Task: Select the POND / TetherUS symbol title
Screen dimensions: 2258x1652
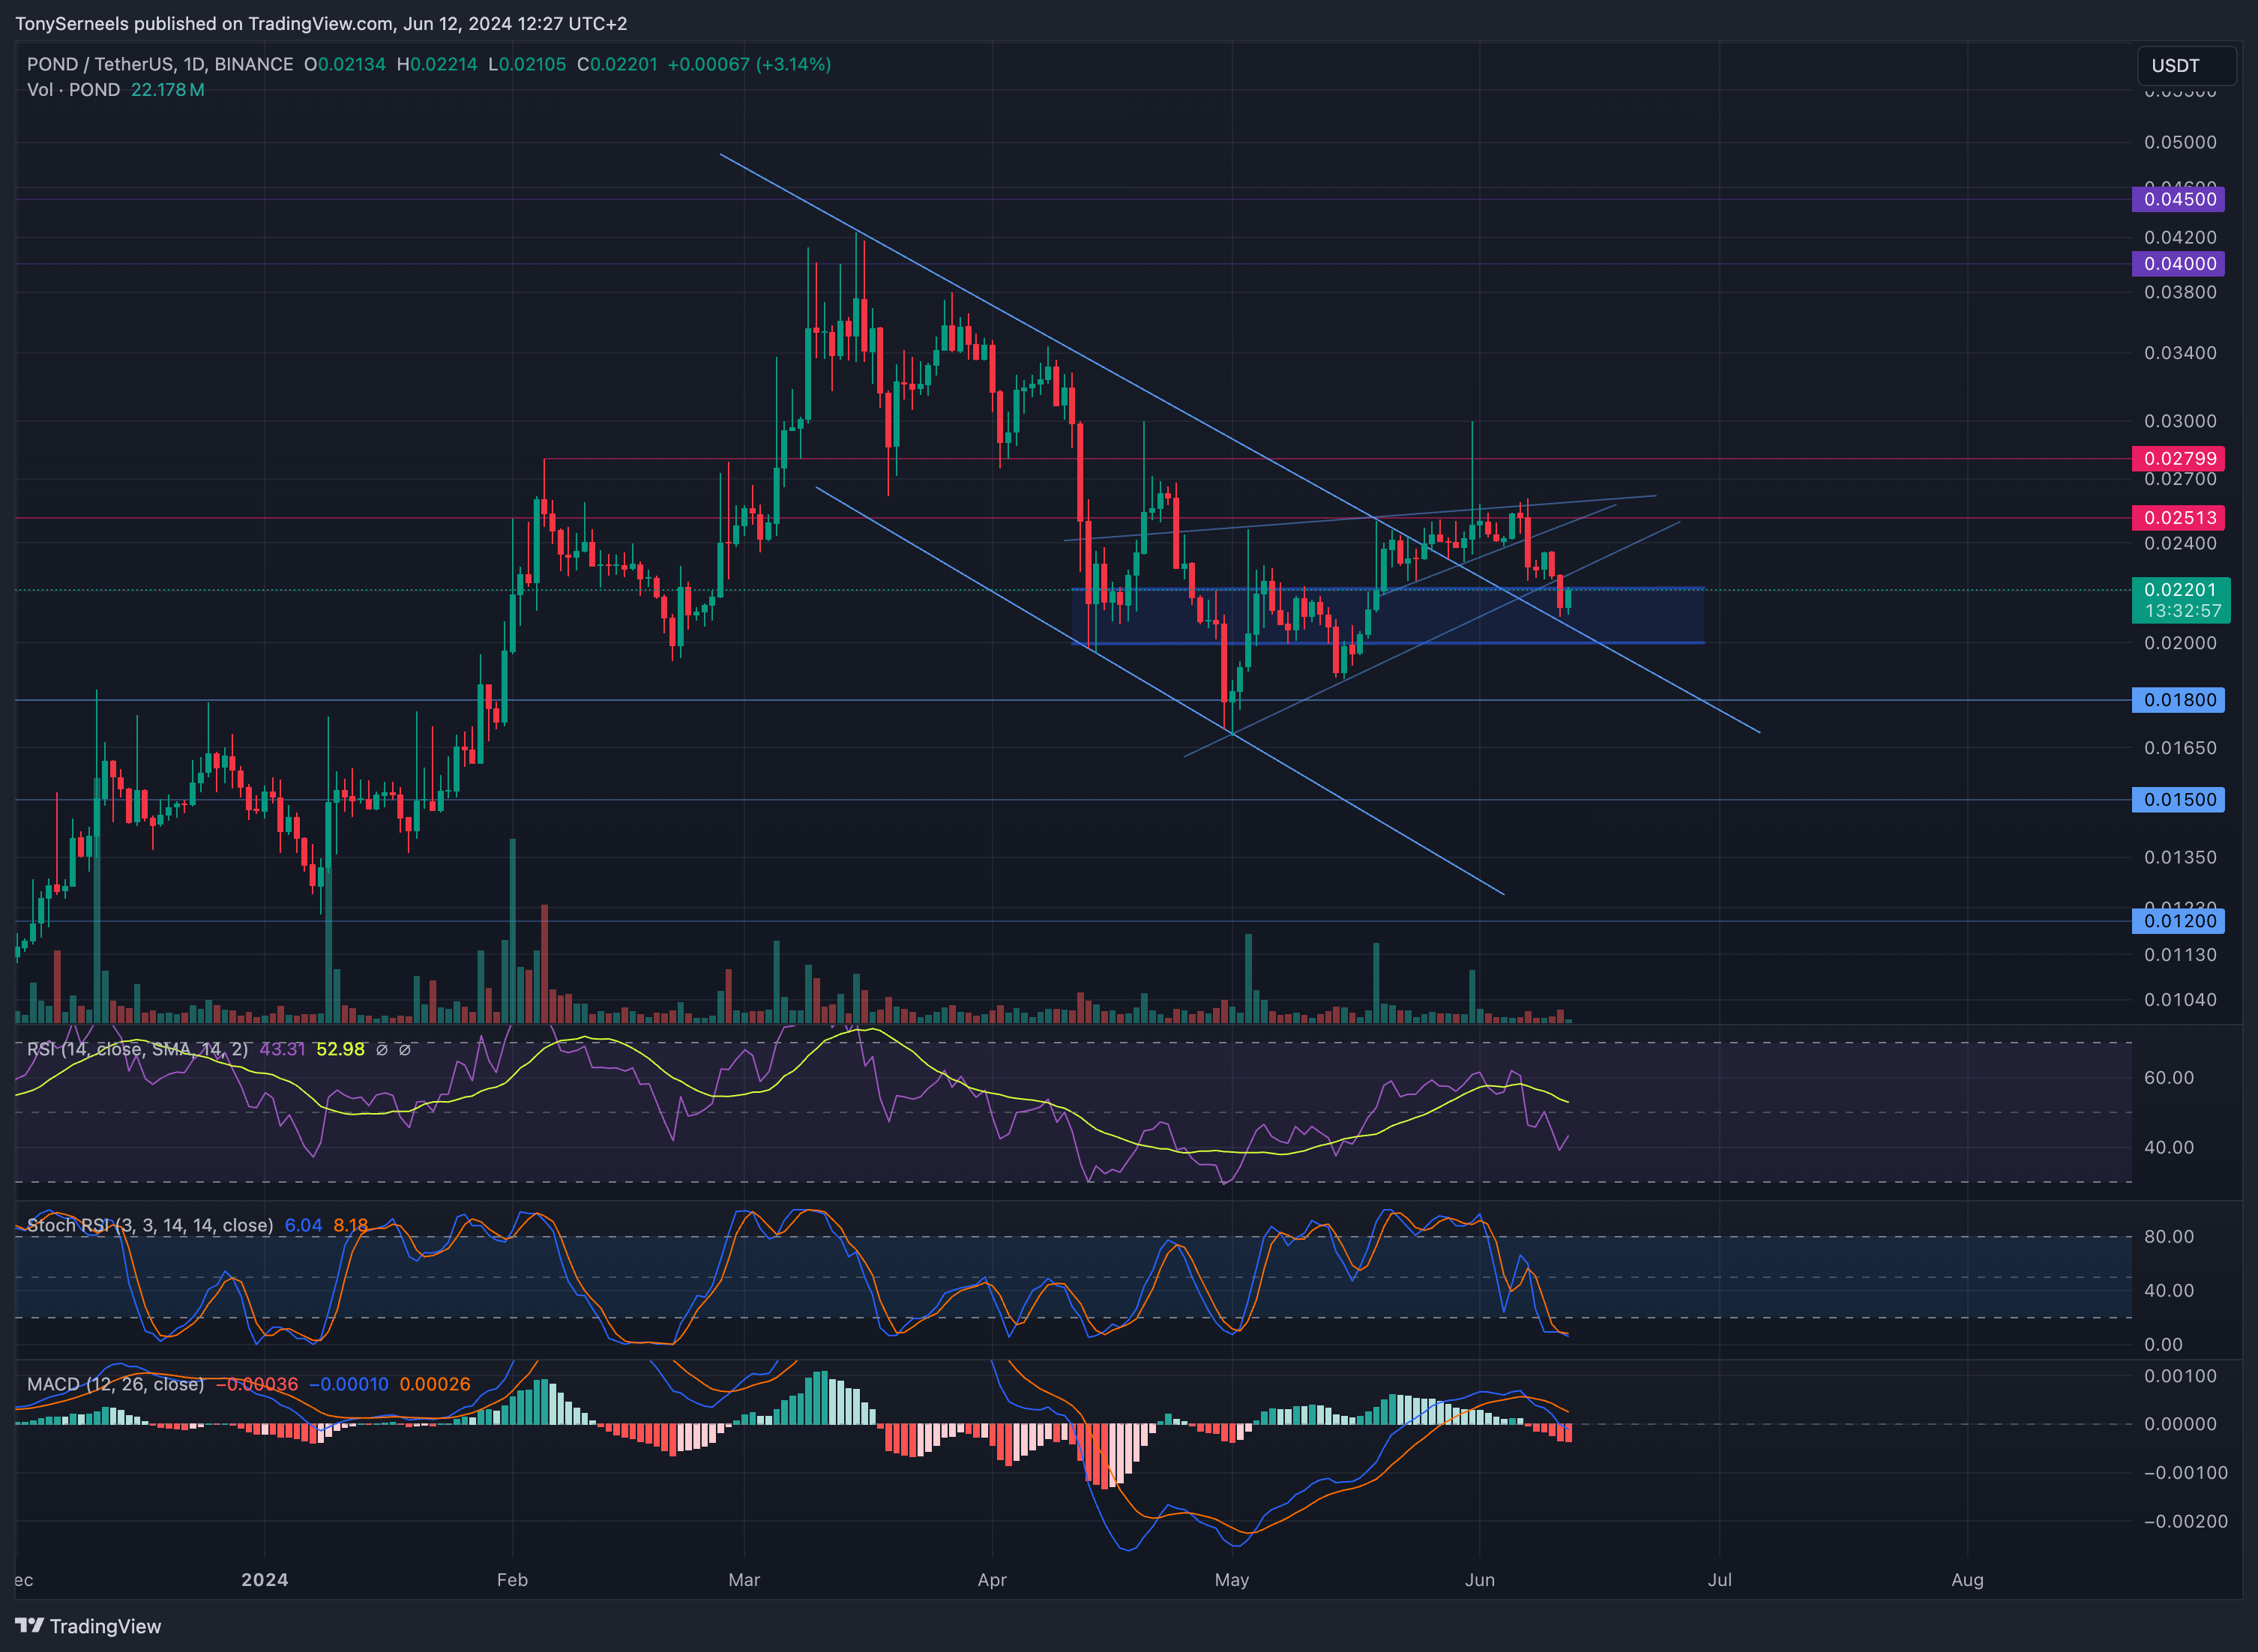Action: tap(160, 64)
